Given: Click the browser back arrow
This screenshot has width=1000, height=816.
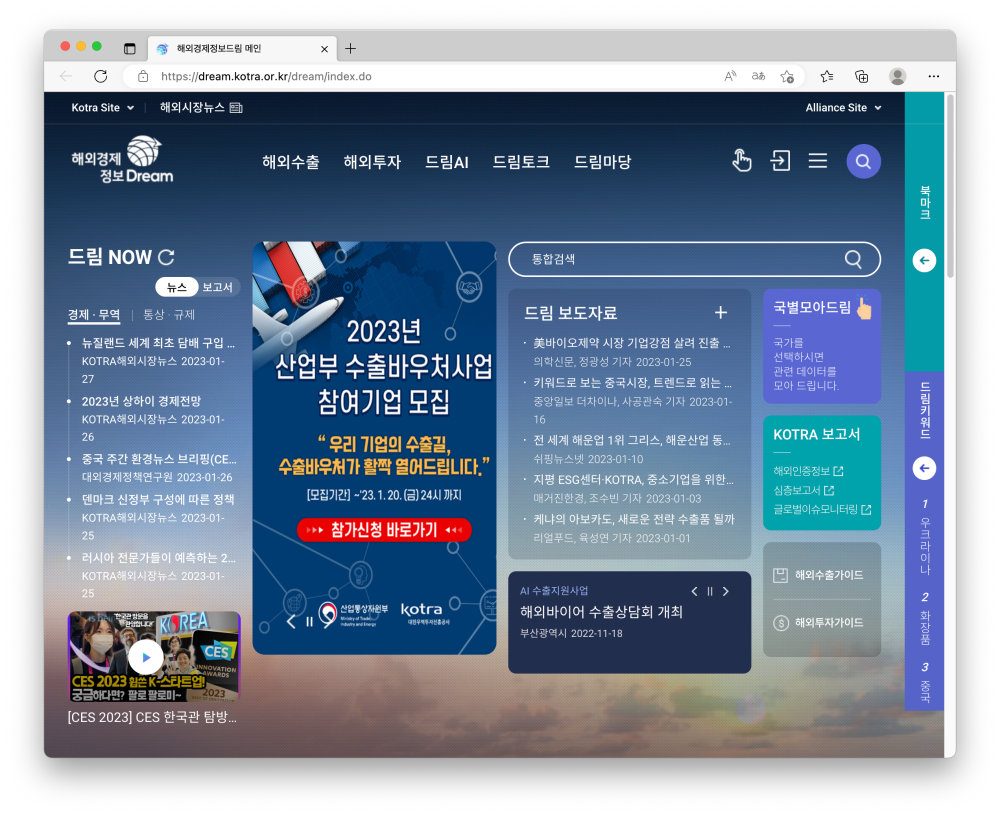Looking at the screenshot, I should coord(66,77).
